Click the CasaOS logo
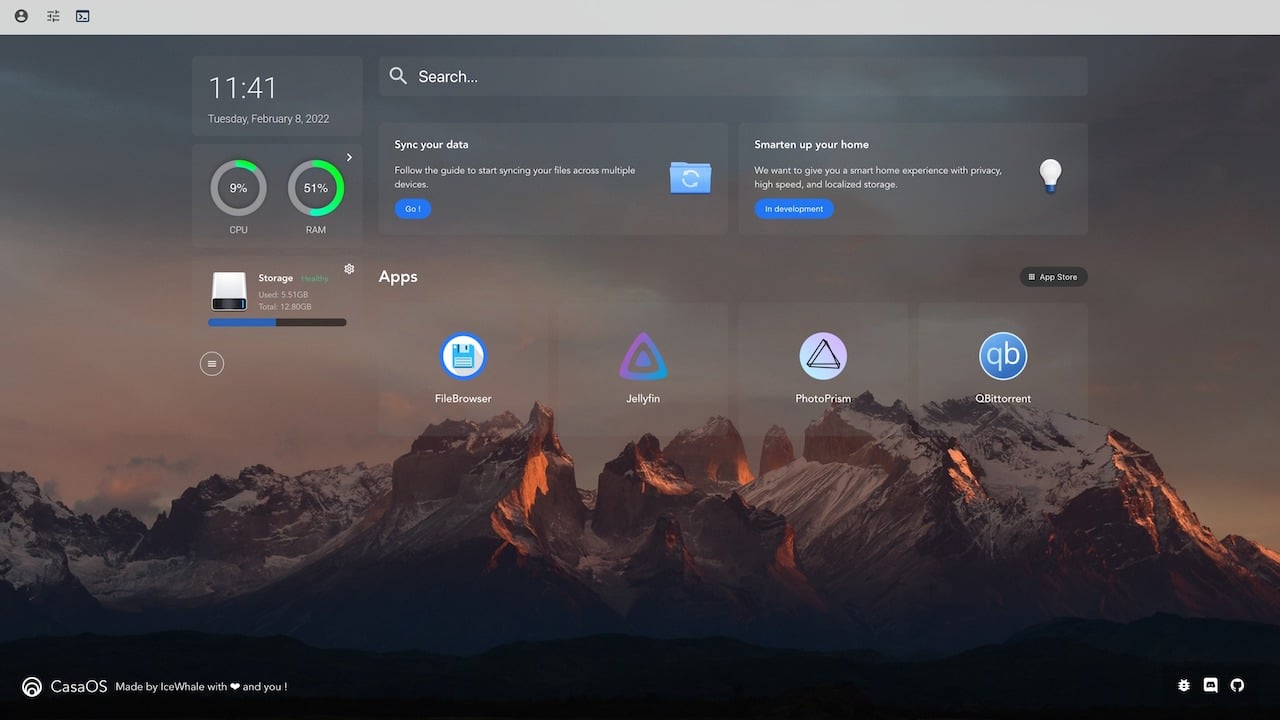 point(32,687)
